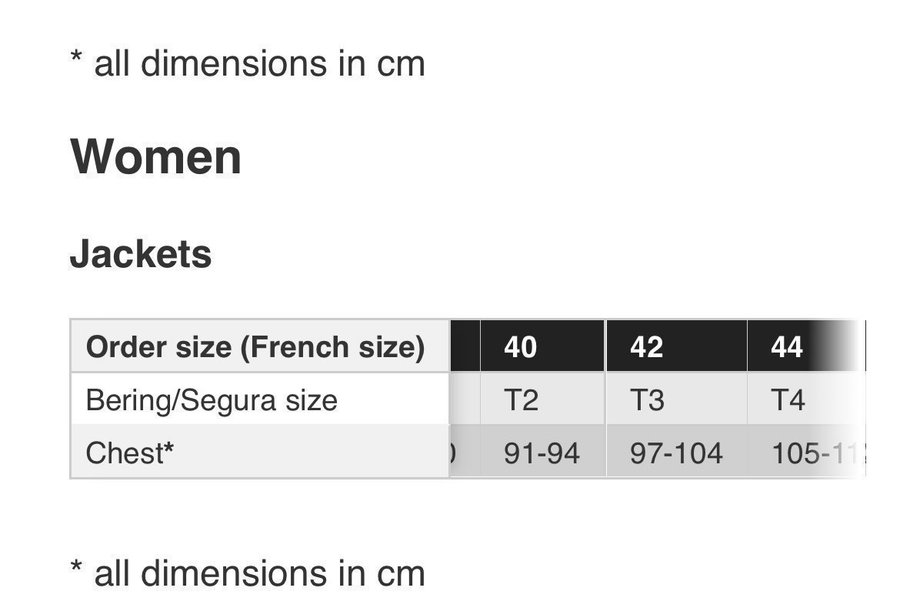Click the cut-off Bering size cell left of T2
Screen dimensions: 900x612
[465, 399]
